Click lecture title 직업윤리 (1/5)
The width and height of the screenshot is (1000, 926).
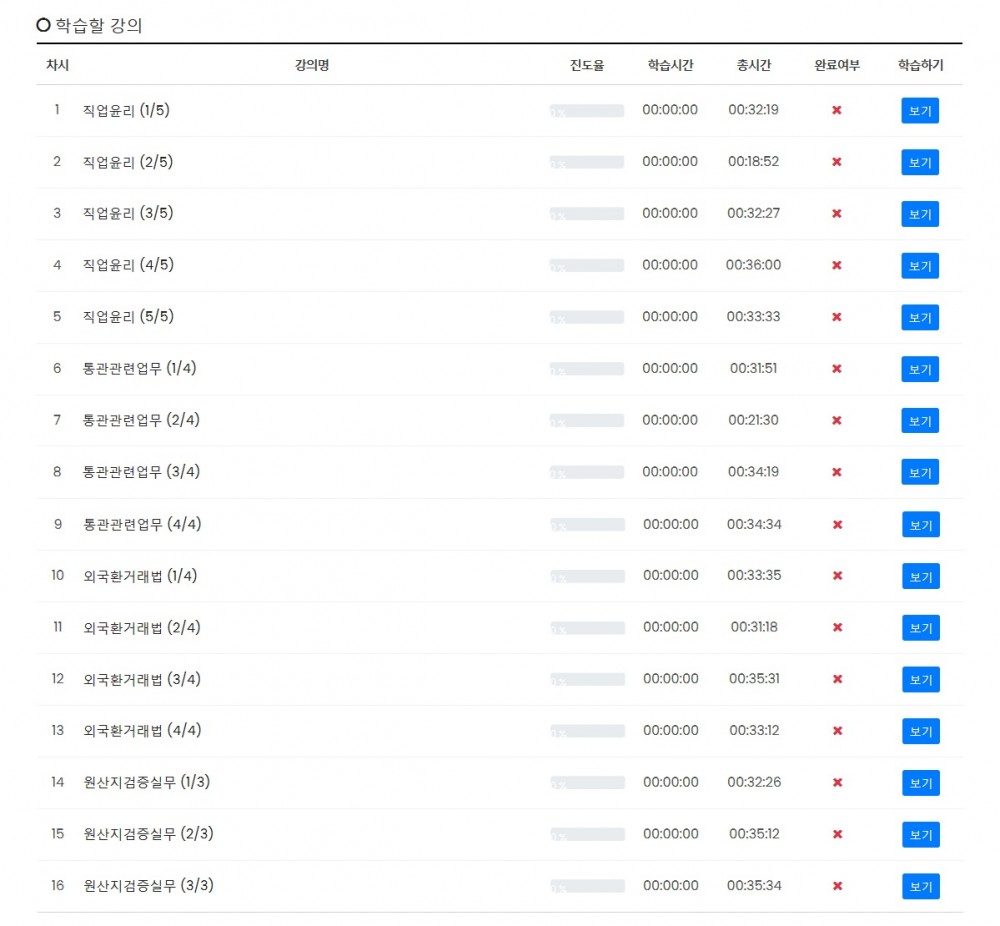(x=126, y=110)
